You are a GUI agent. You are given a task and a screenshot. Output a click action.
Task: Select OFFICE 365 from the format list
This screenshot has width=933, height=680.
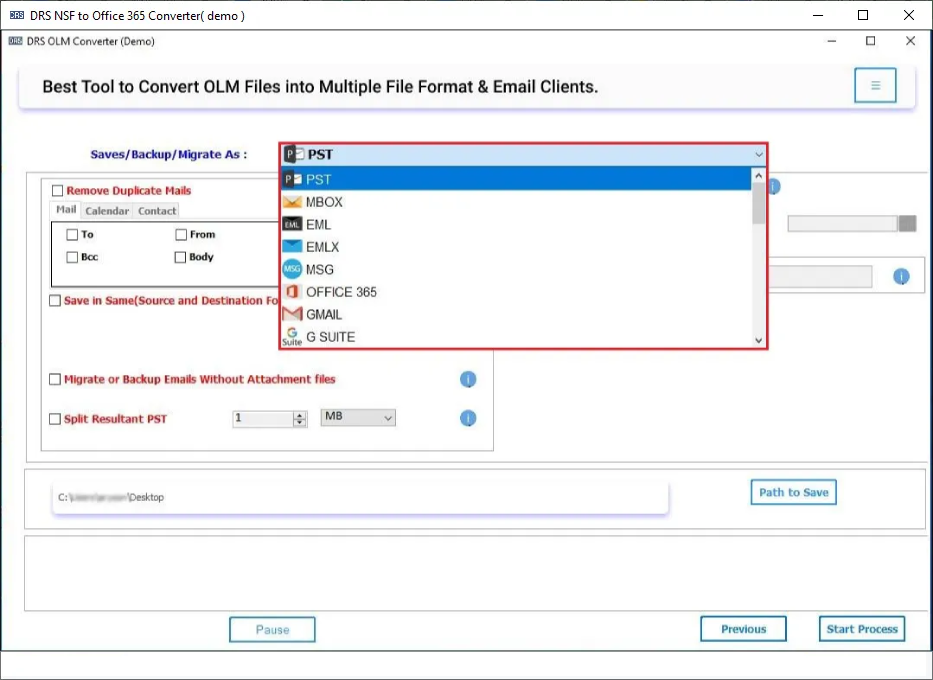coord(516,292)
